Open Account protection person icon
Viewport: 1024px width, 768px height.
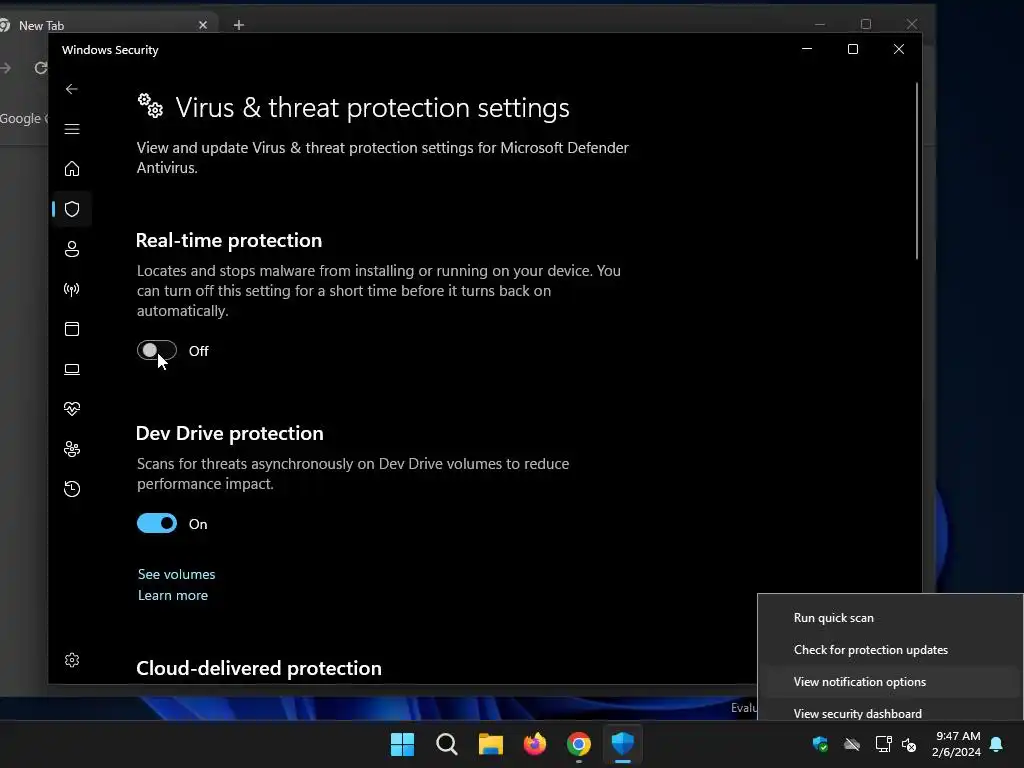pyautogui.click(x=72, y=249)
